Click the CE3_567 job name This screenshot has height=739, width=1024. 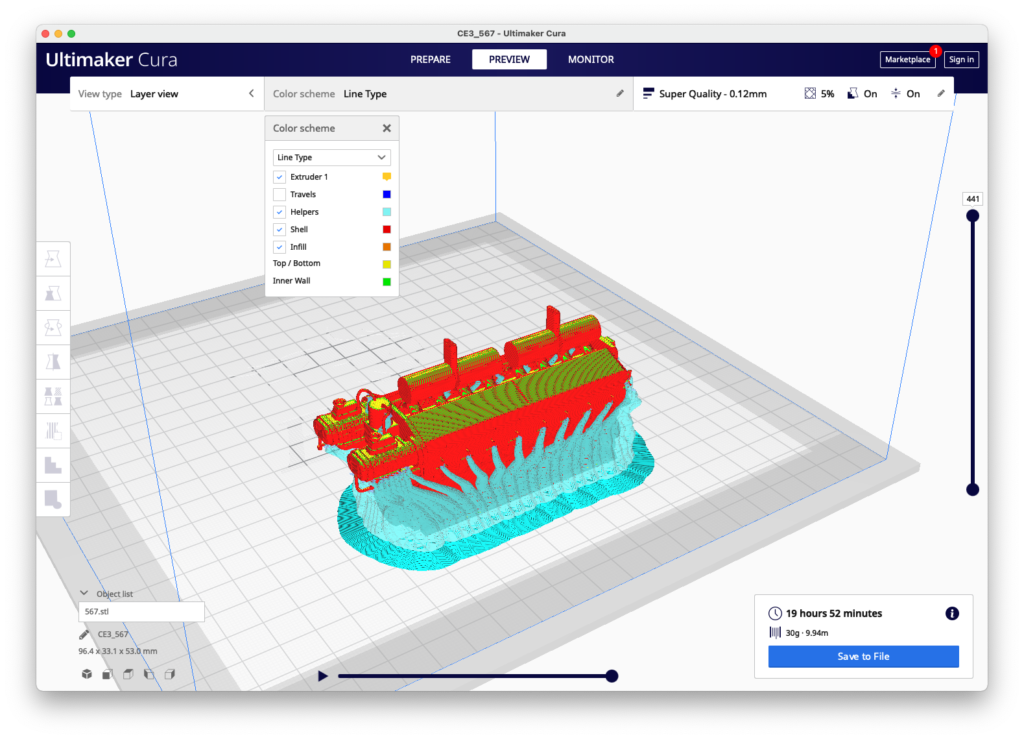click(x=113, y=634)
